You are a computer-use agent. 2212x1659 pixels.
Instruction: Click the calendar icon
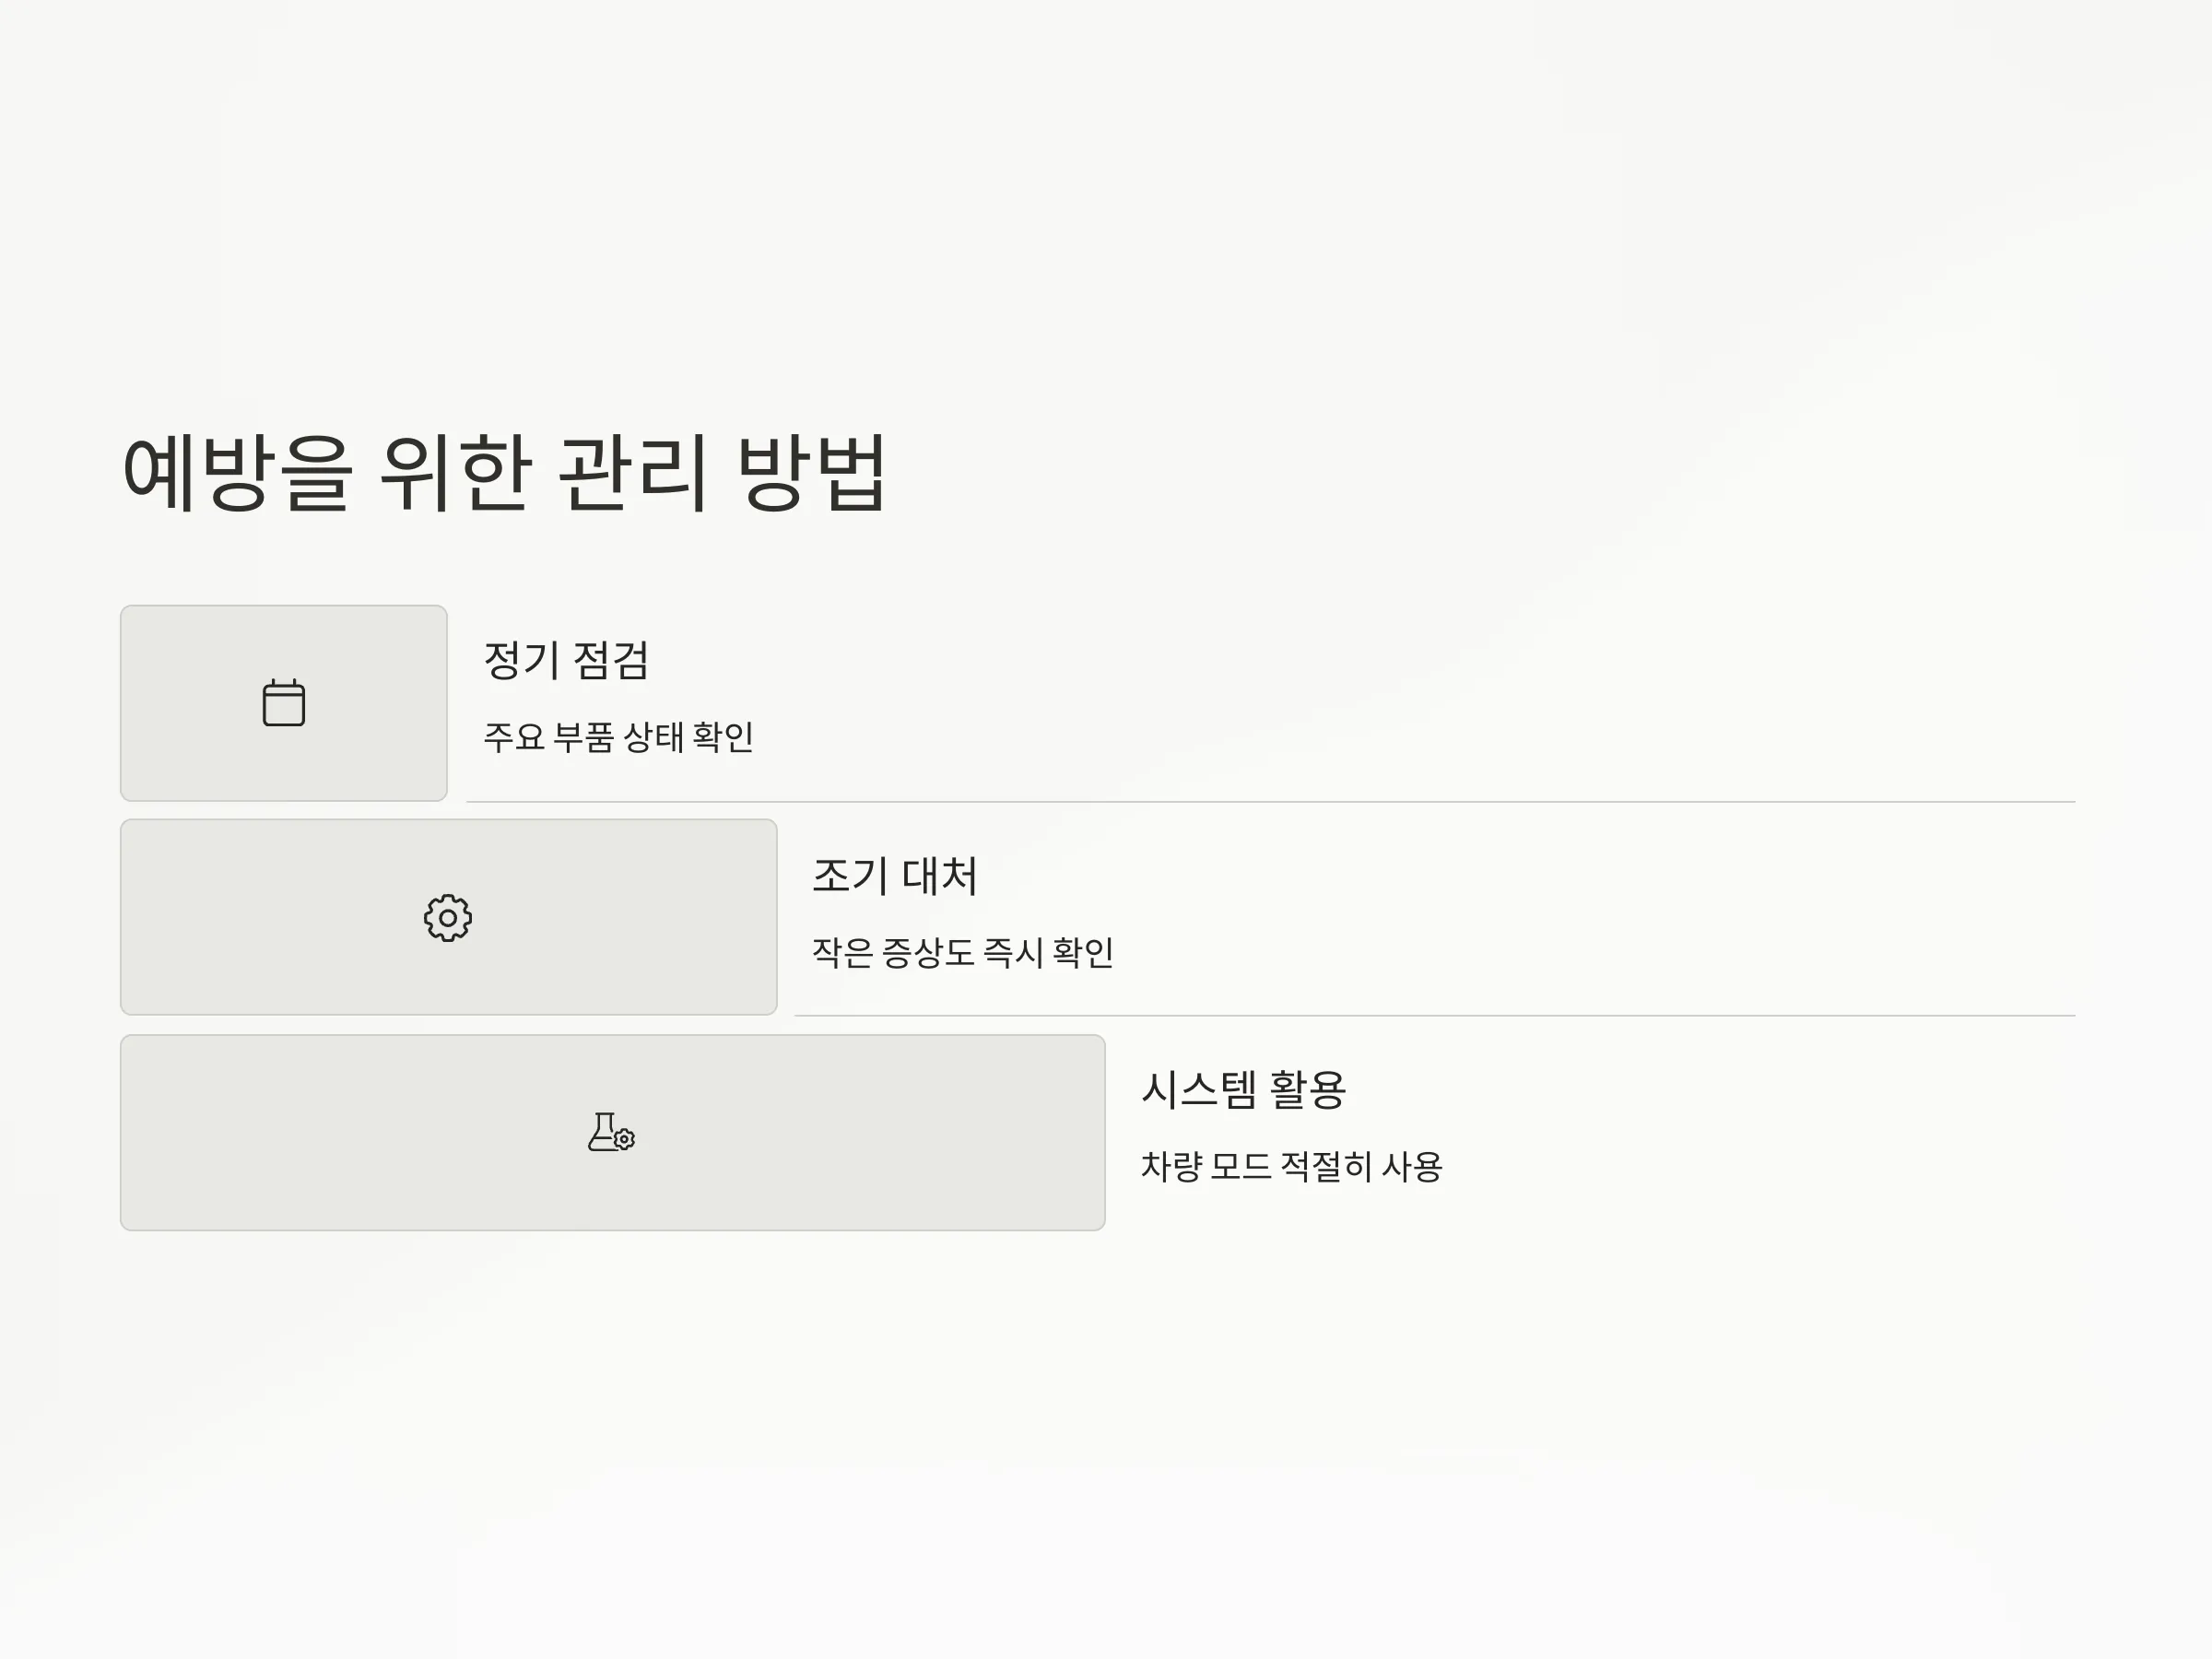284,703
